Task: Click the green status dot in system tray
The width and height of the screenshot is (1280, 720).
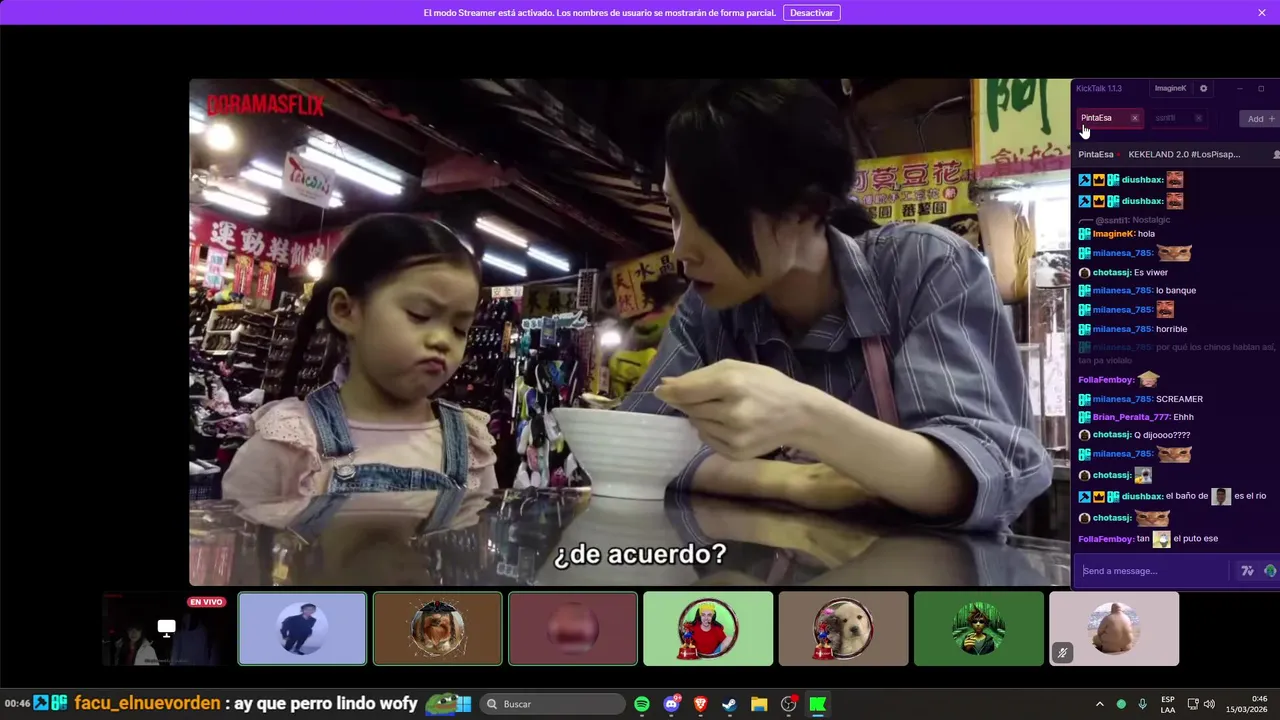Action: click(x=1121, y=704)
